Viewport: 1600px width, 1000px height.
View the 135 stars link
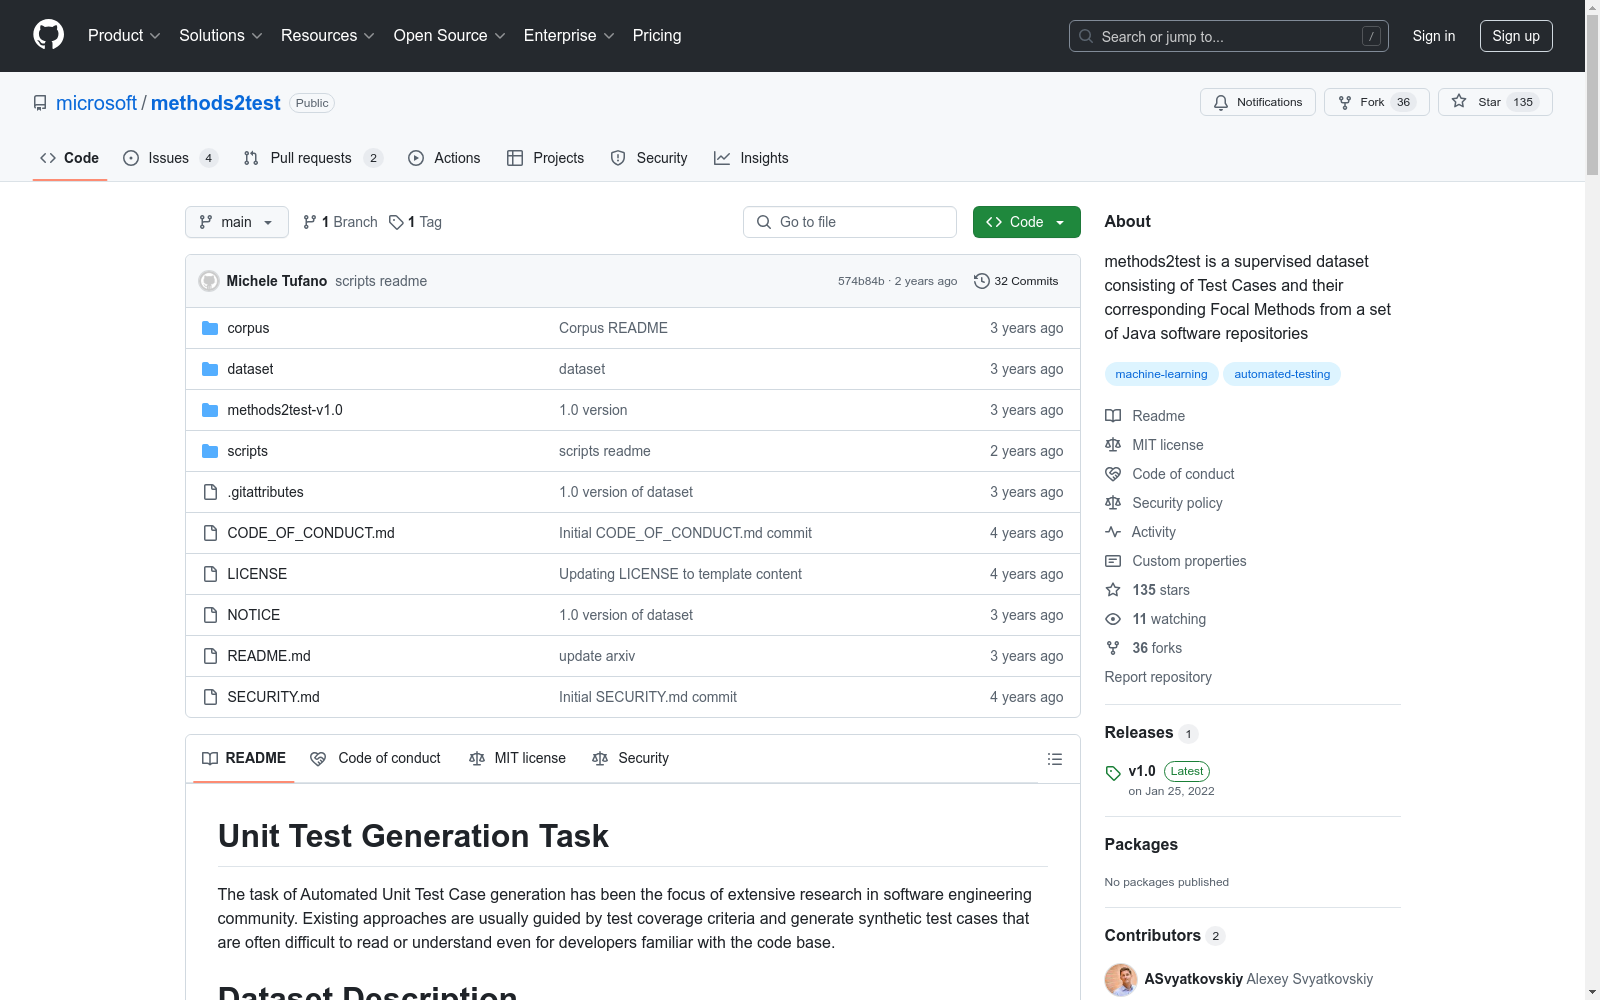point(1148,590)
